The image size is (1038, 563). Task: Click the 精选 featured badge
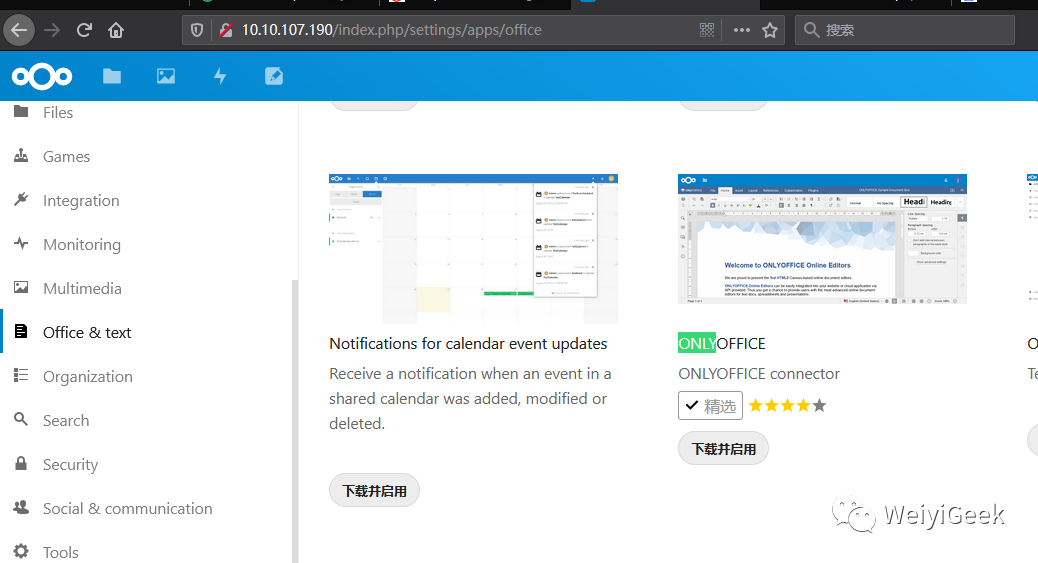(710, 406)
